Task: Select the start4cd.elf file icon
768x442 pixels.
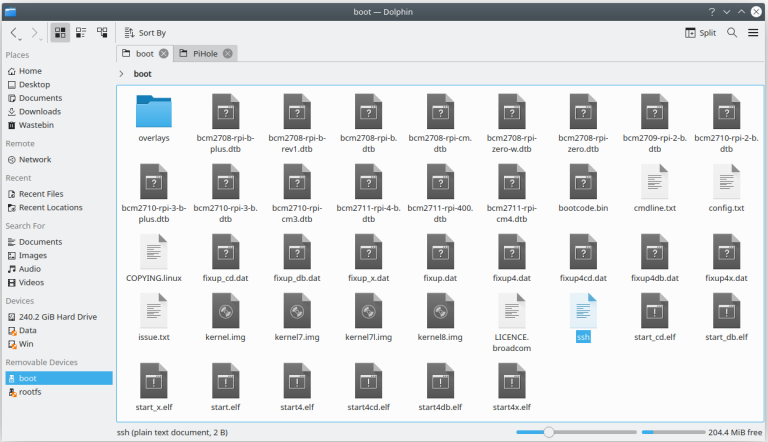Action: pos(368,381)
